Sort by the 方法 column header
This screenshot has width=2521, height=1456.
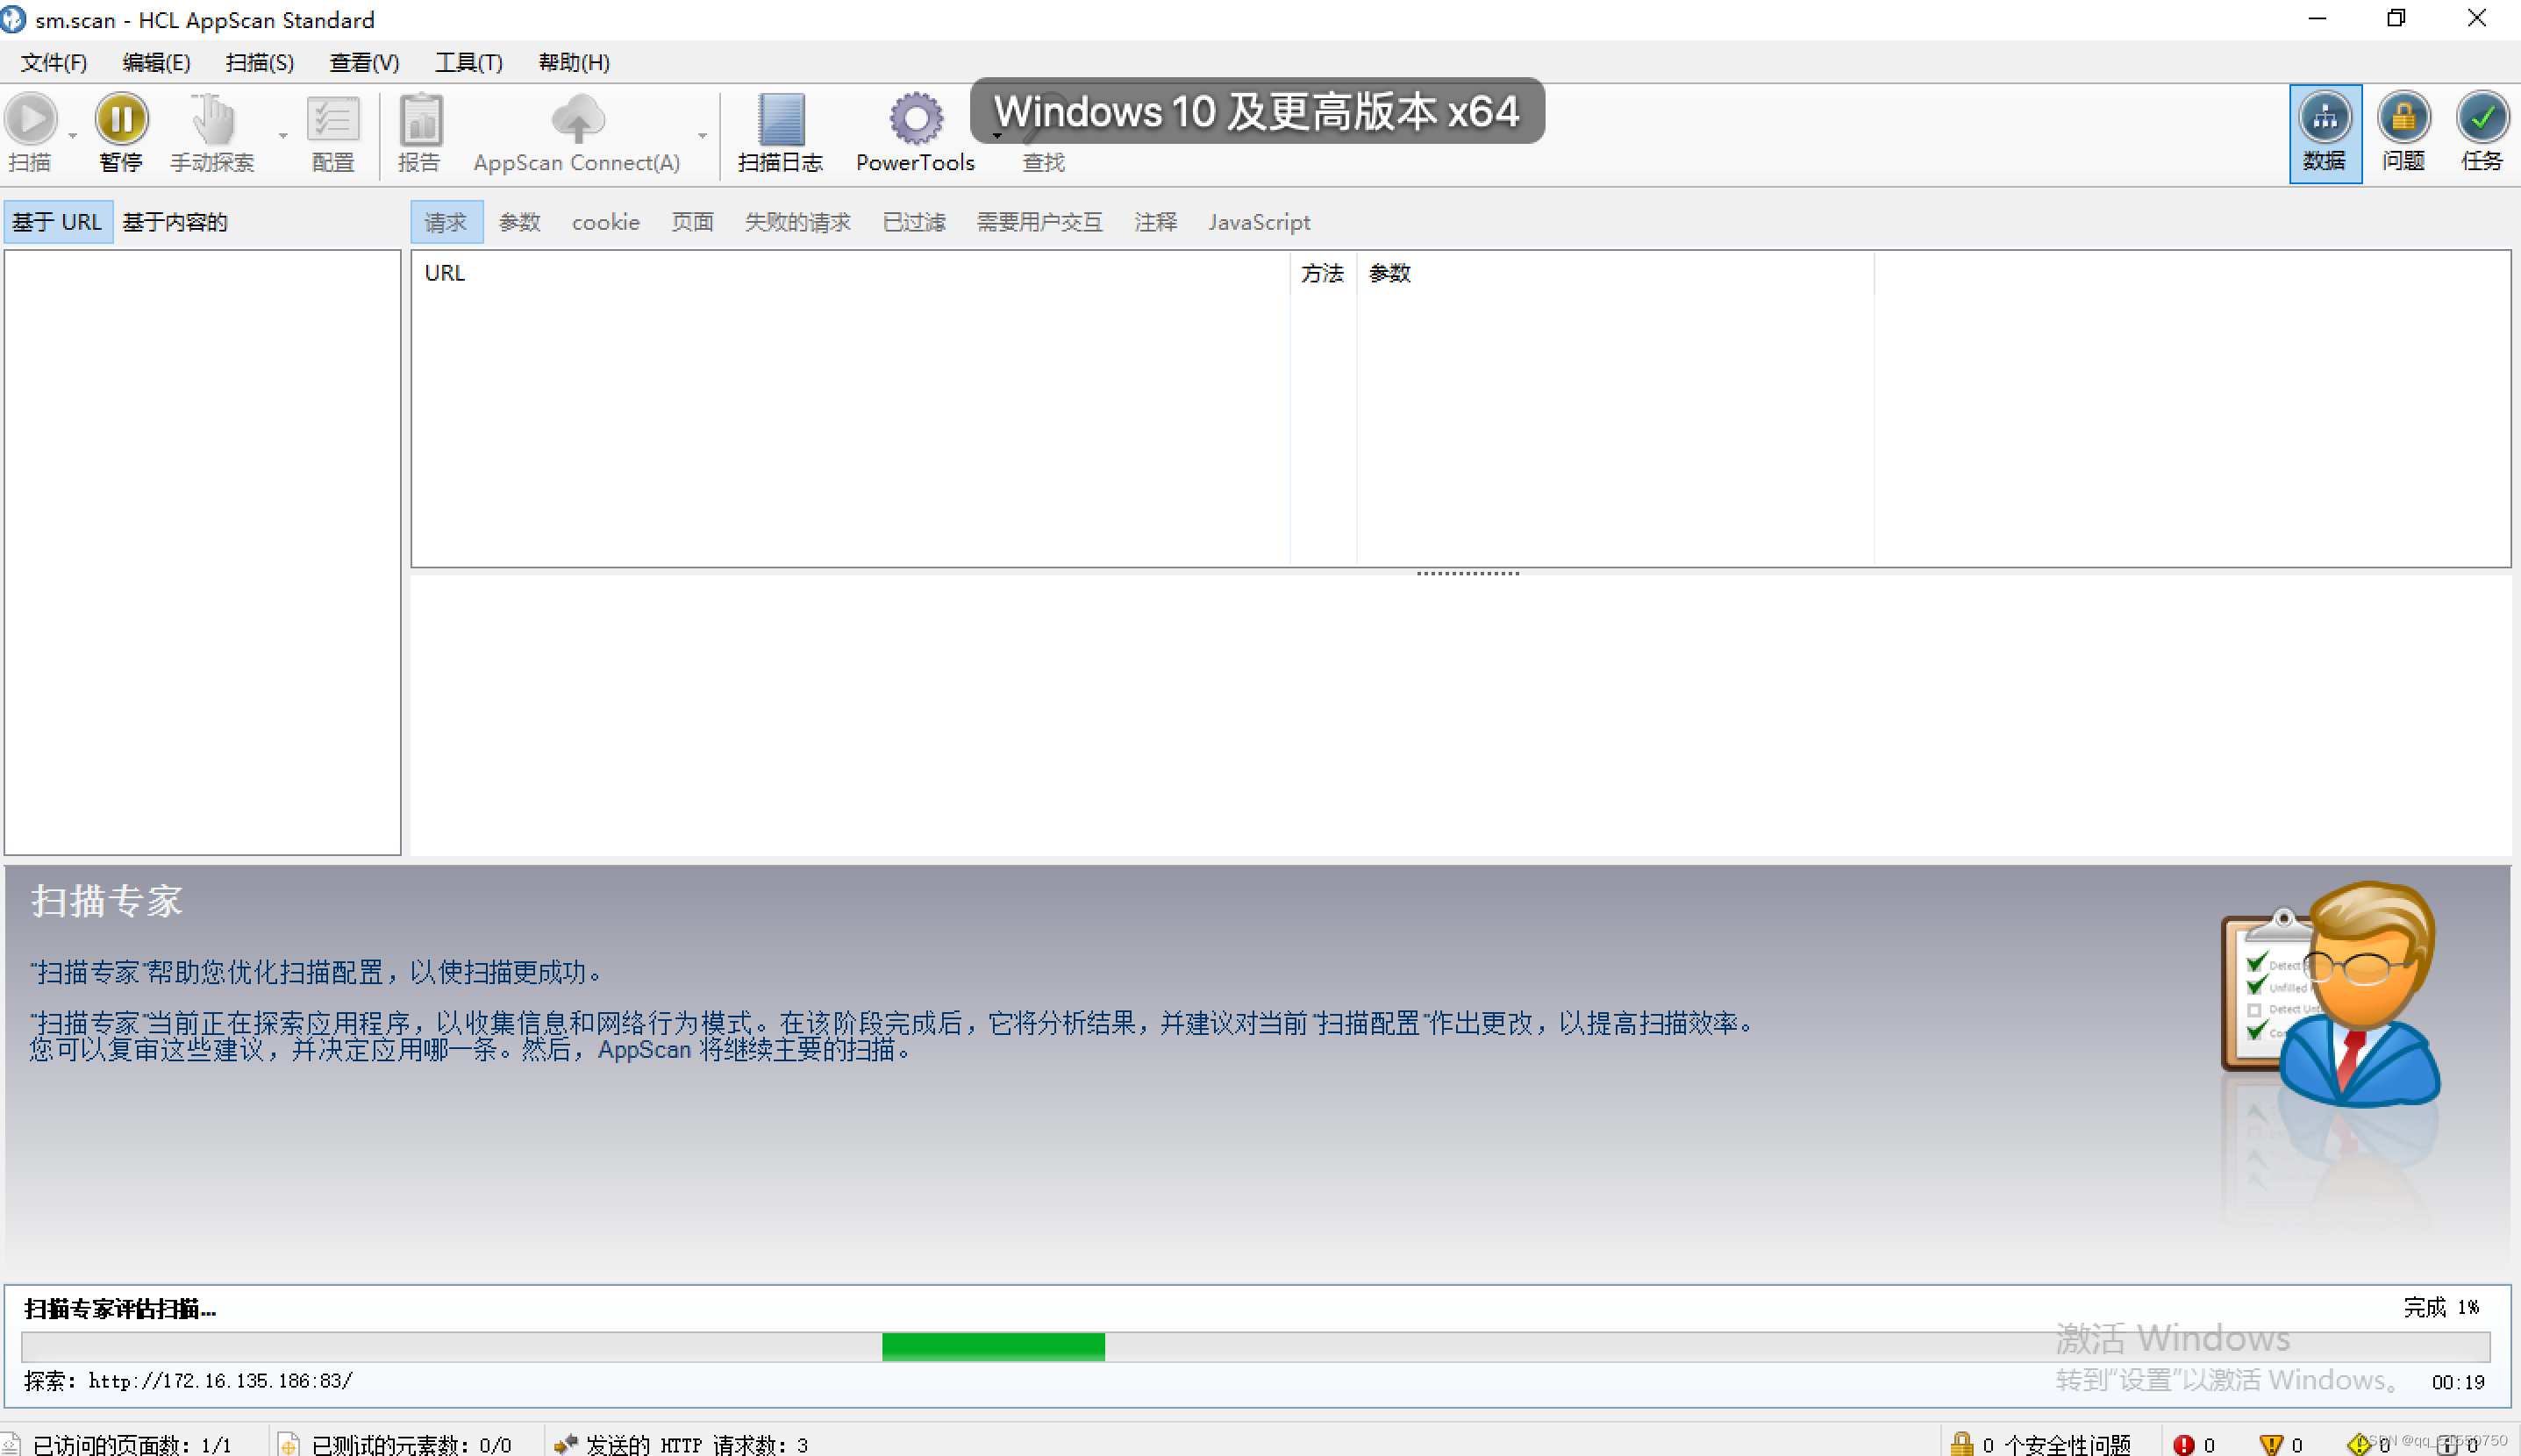click(x=1322, y=272)
